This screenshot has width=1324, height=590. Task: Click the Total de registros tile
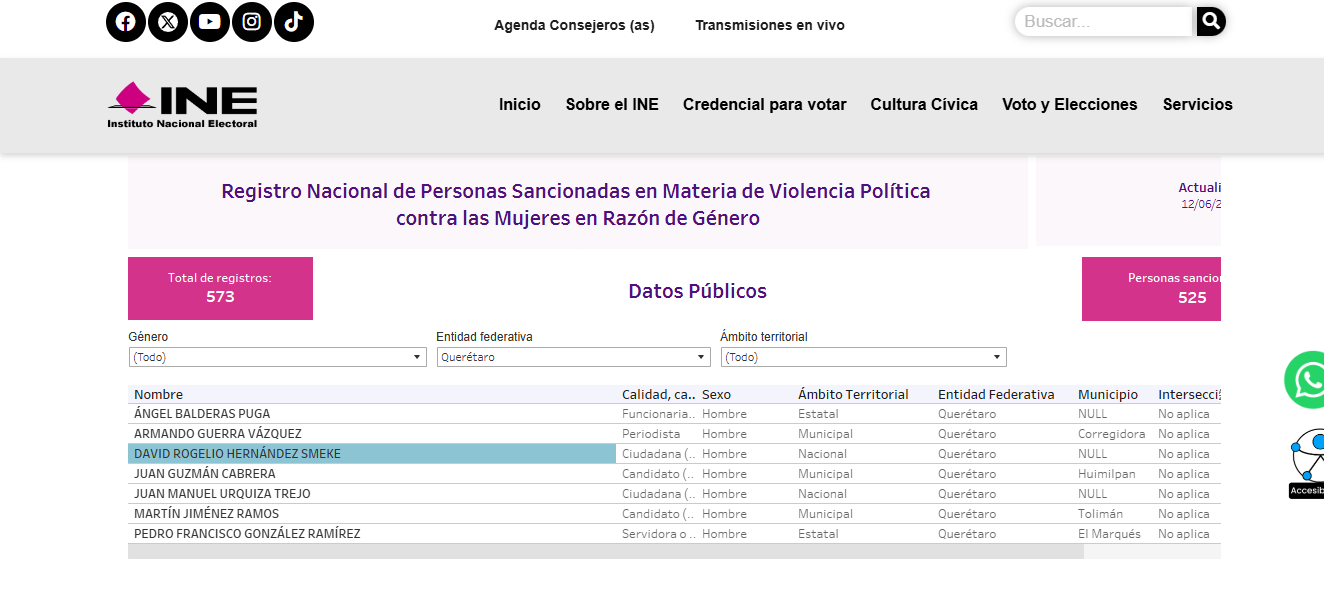click(x=220, y=288)
